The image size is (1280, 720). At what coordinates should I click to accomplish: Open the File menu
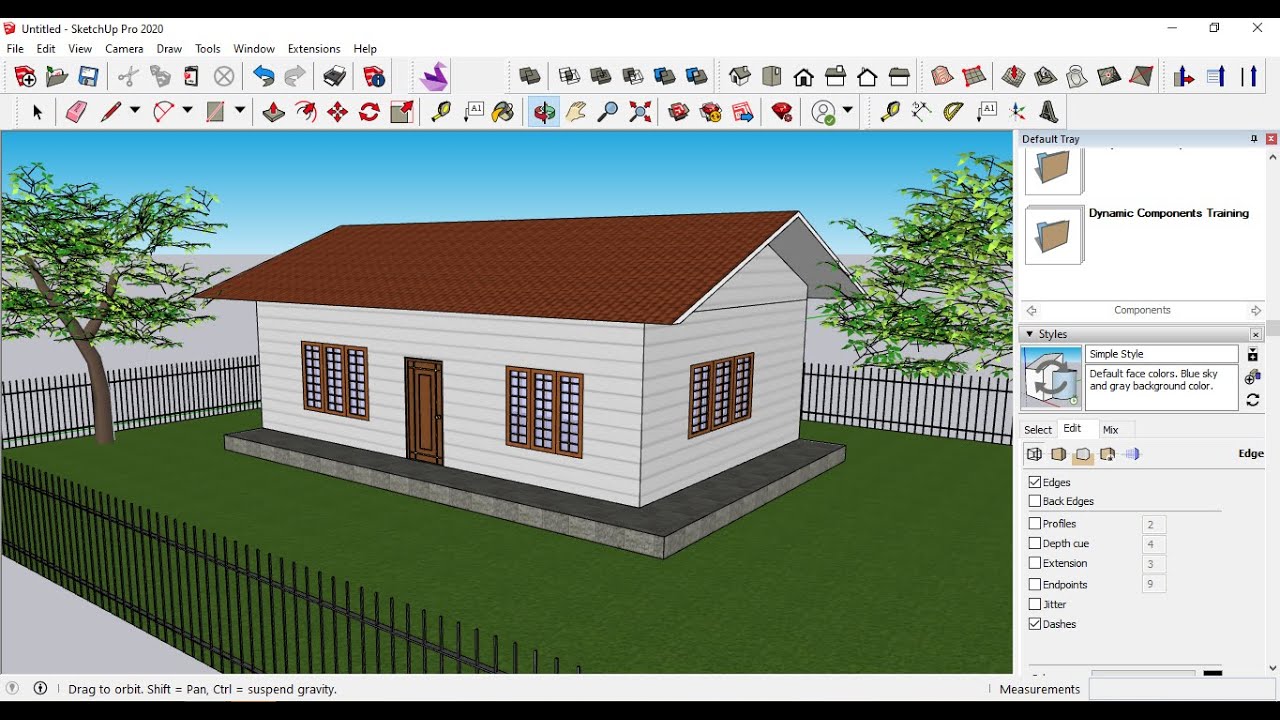click(x=15, y=48)
